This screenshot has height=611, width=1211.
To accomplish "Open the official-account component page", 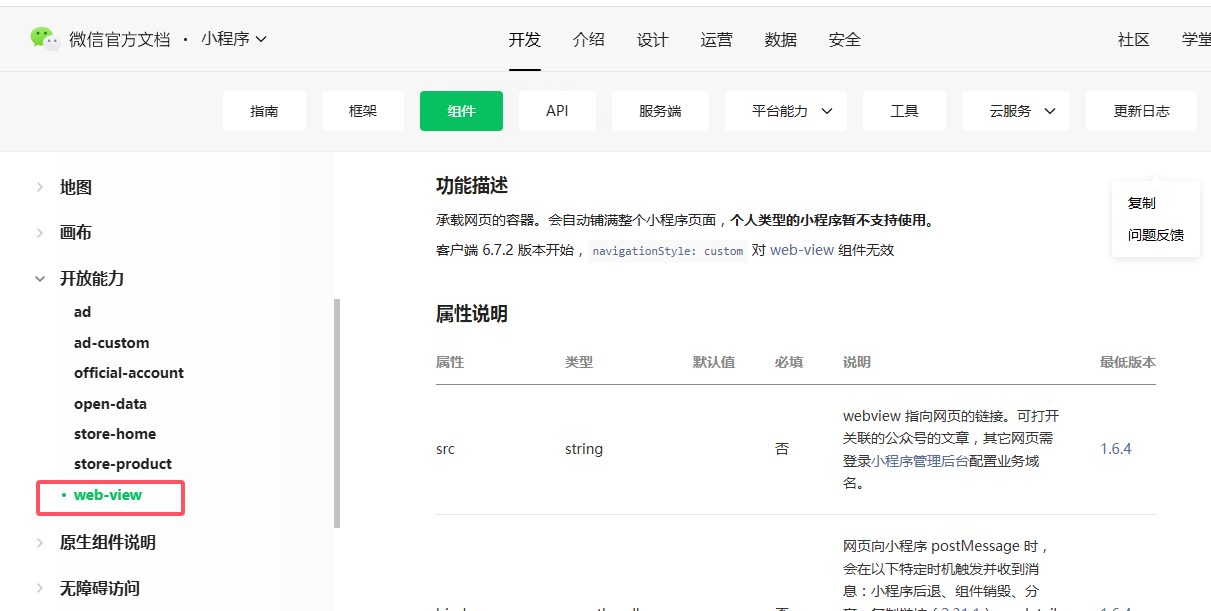I will [129, 373].
